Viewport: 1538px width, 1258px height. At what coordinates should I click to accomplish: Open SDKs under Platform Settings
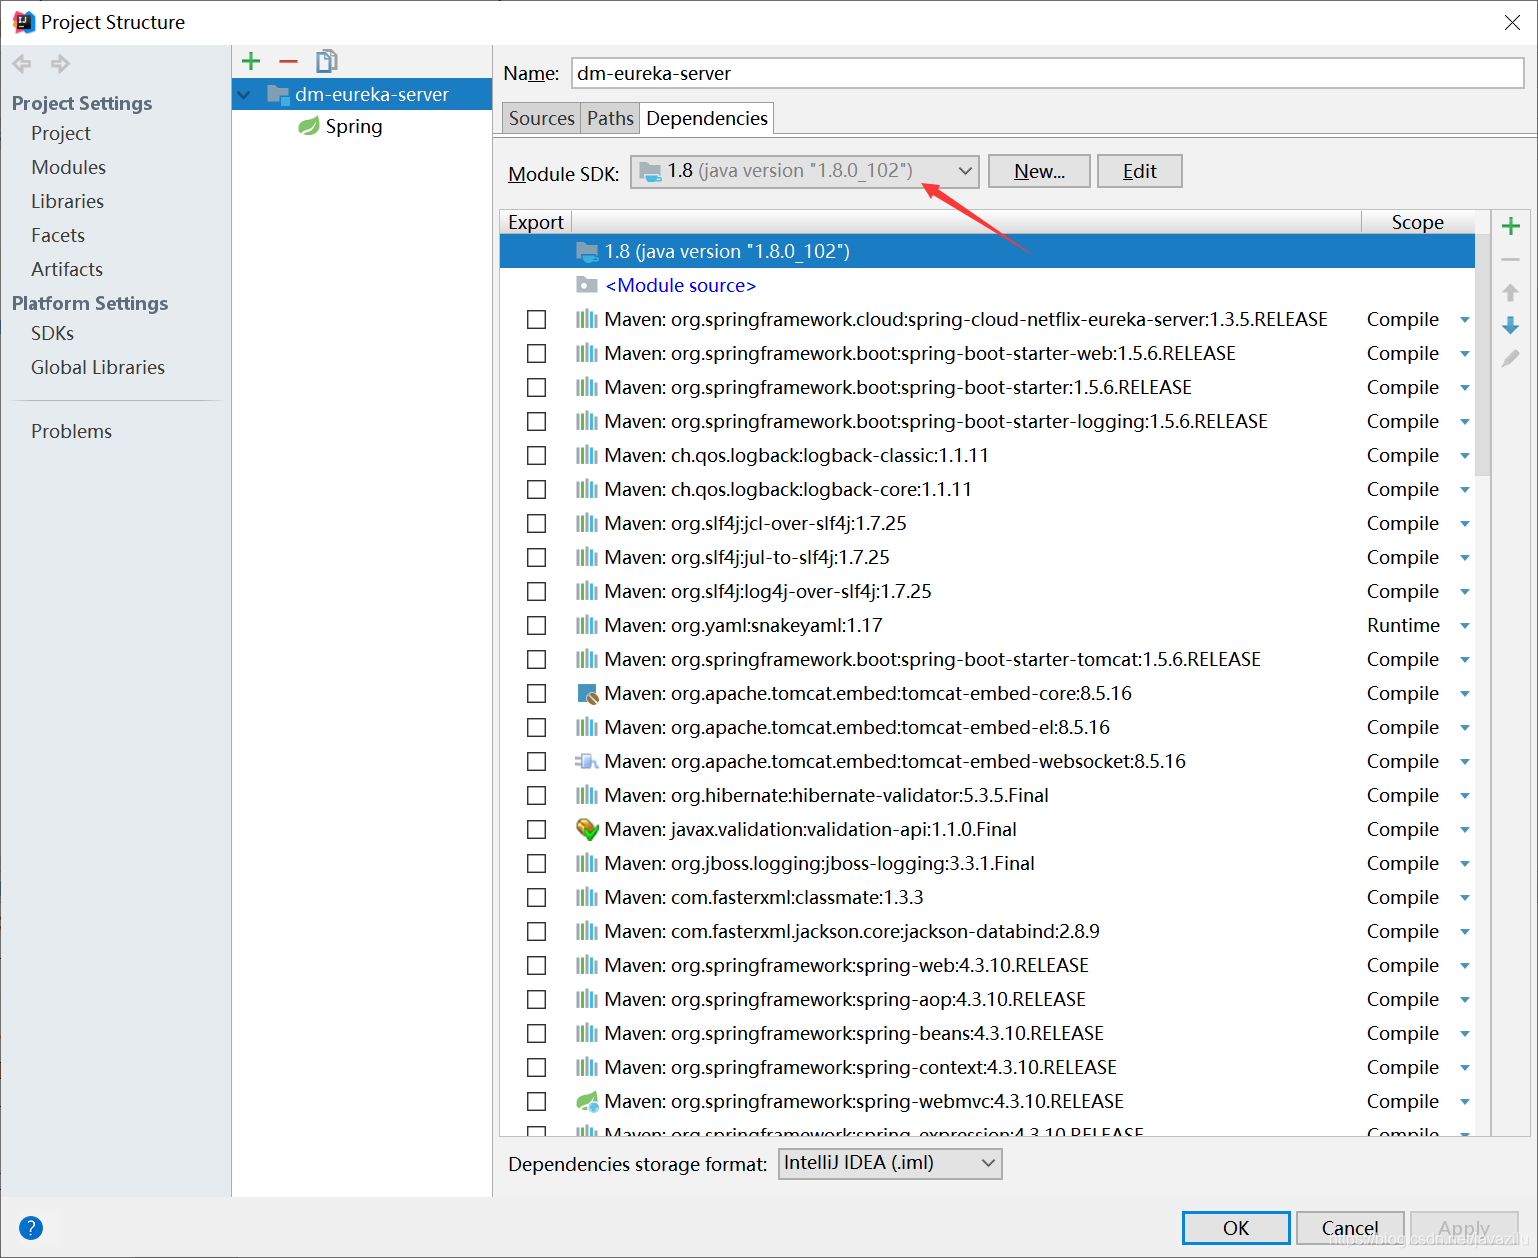(52, 333)
